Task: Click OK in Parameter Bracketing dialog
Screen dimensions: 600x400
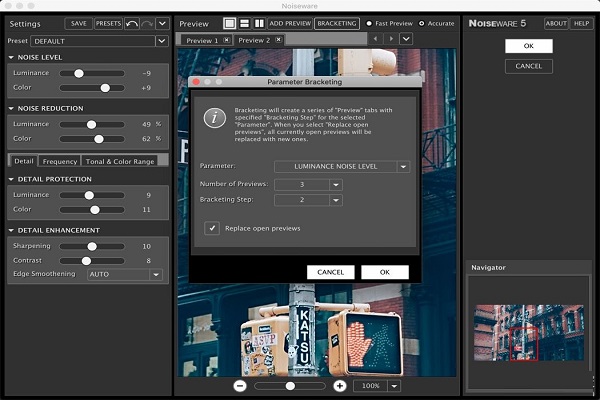Action: click(x=385, y=272)
